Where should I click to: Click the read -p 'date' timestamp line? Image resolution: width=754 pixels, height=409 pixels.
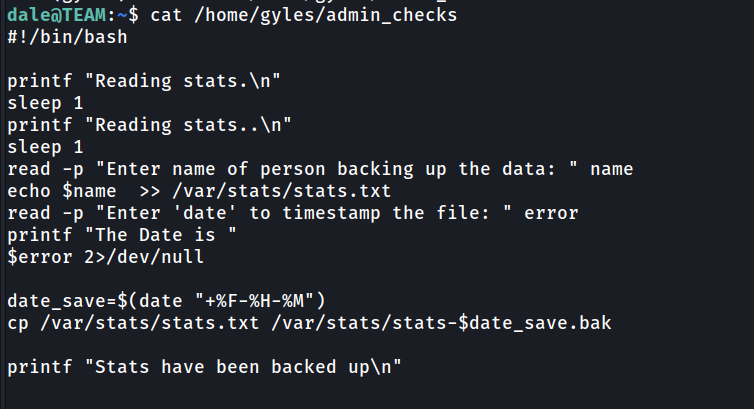point(292,213)
